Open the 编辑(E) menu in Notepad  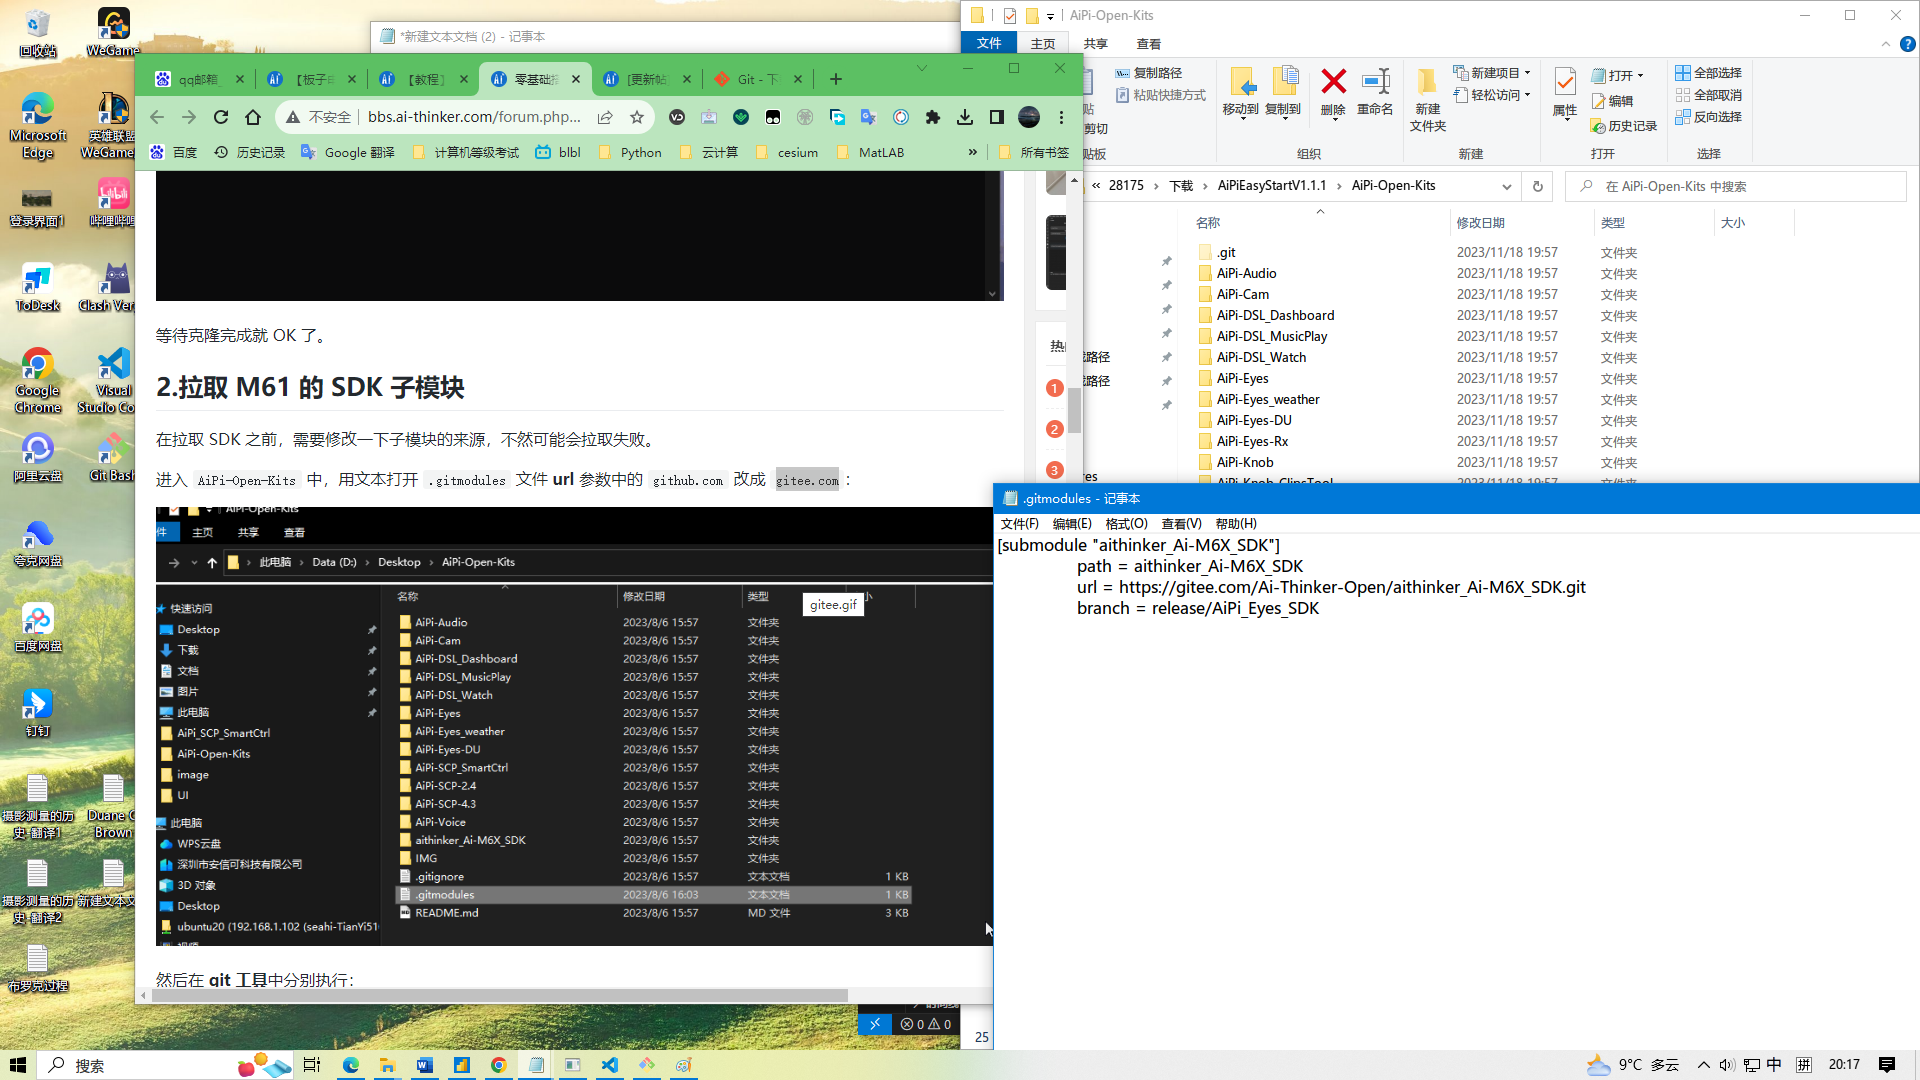tap(1071, 524)
